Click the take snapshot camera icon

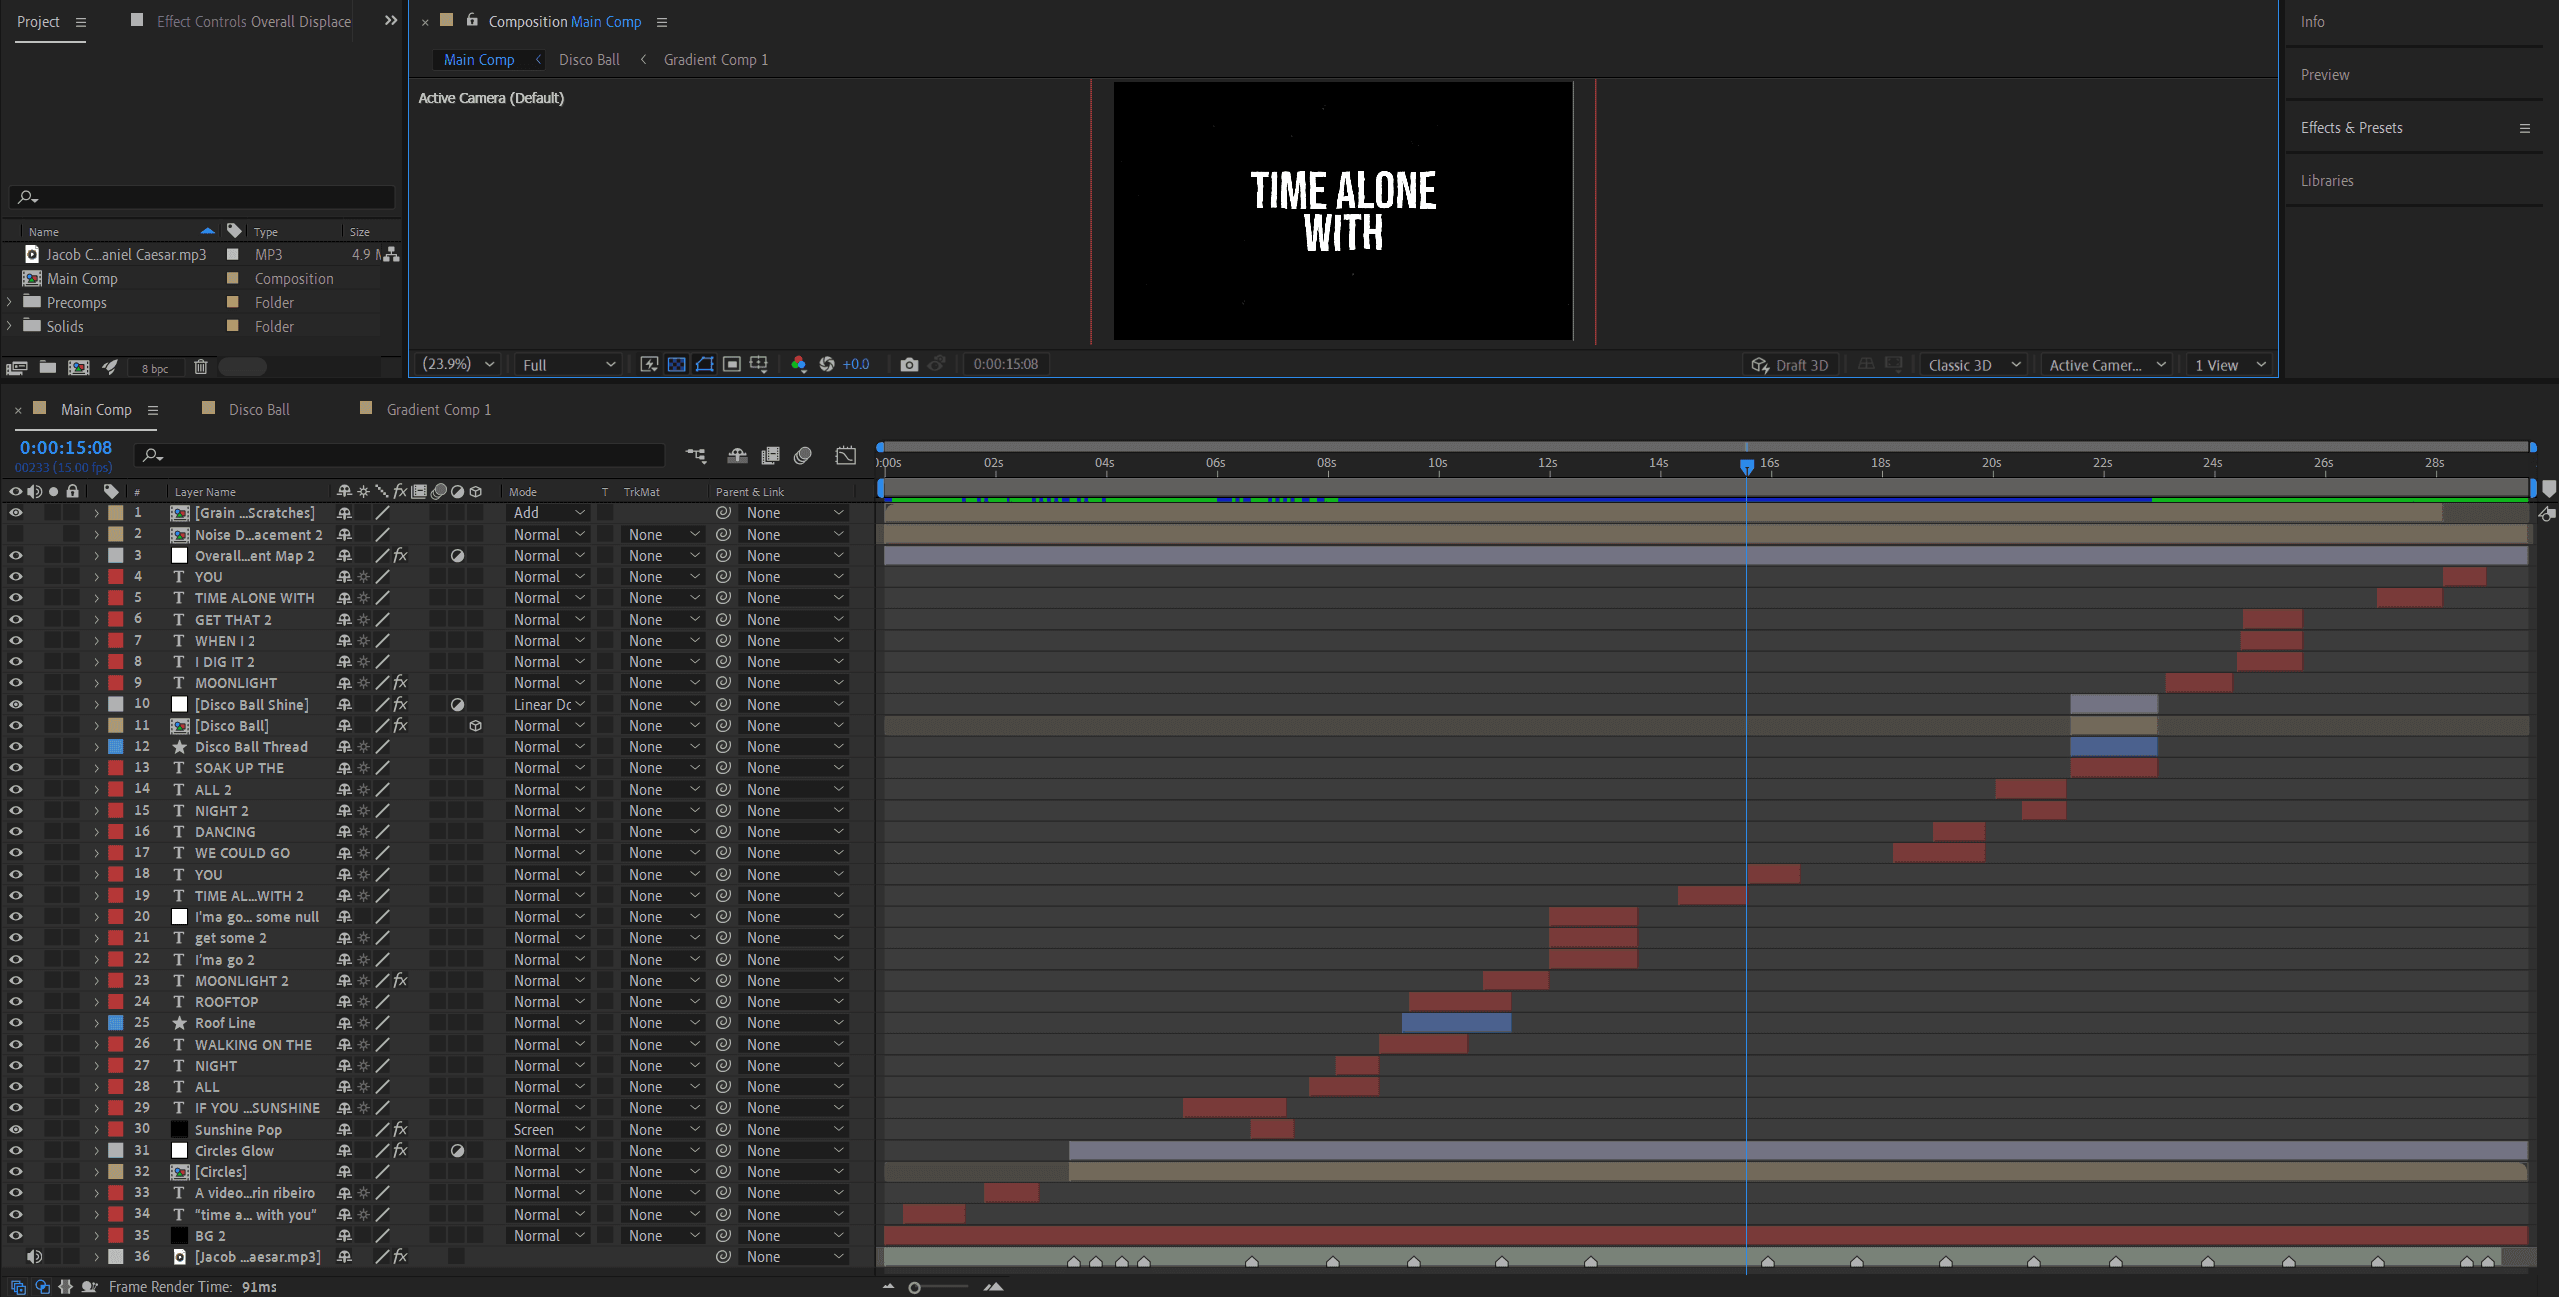click(x=908, y=364)
